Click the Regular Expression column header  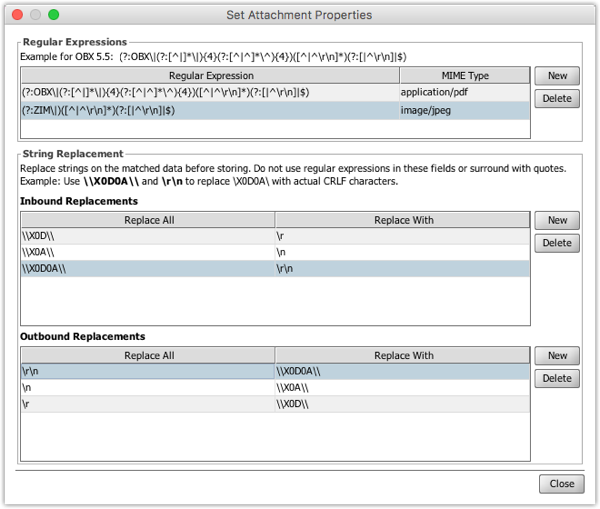[210, 76]
